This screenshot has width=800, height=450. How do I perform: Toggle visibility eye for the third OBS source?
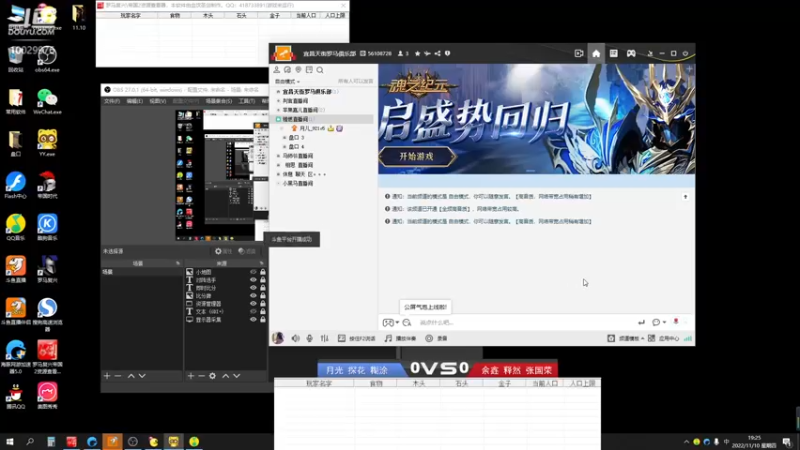[253, 288]
